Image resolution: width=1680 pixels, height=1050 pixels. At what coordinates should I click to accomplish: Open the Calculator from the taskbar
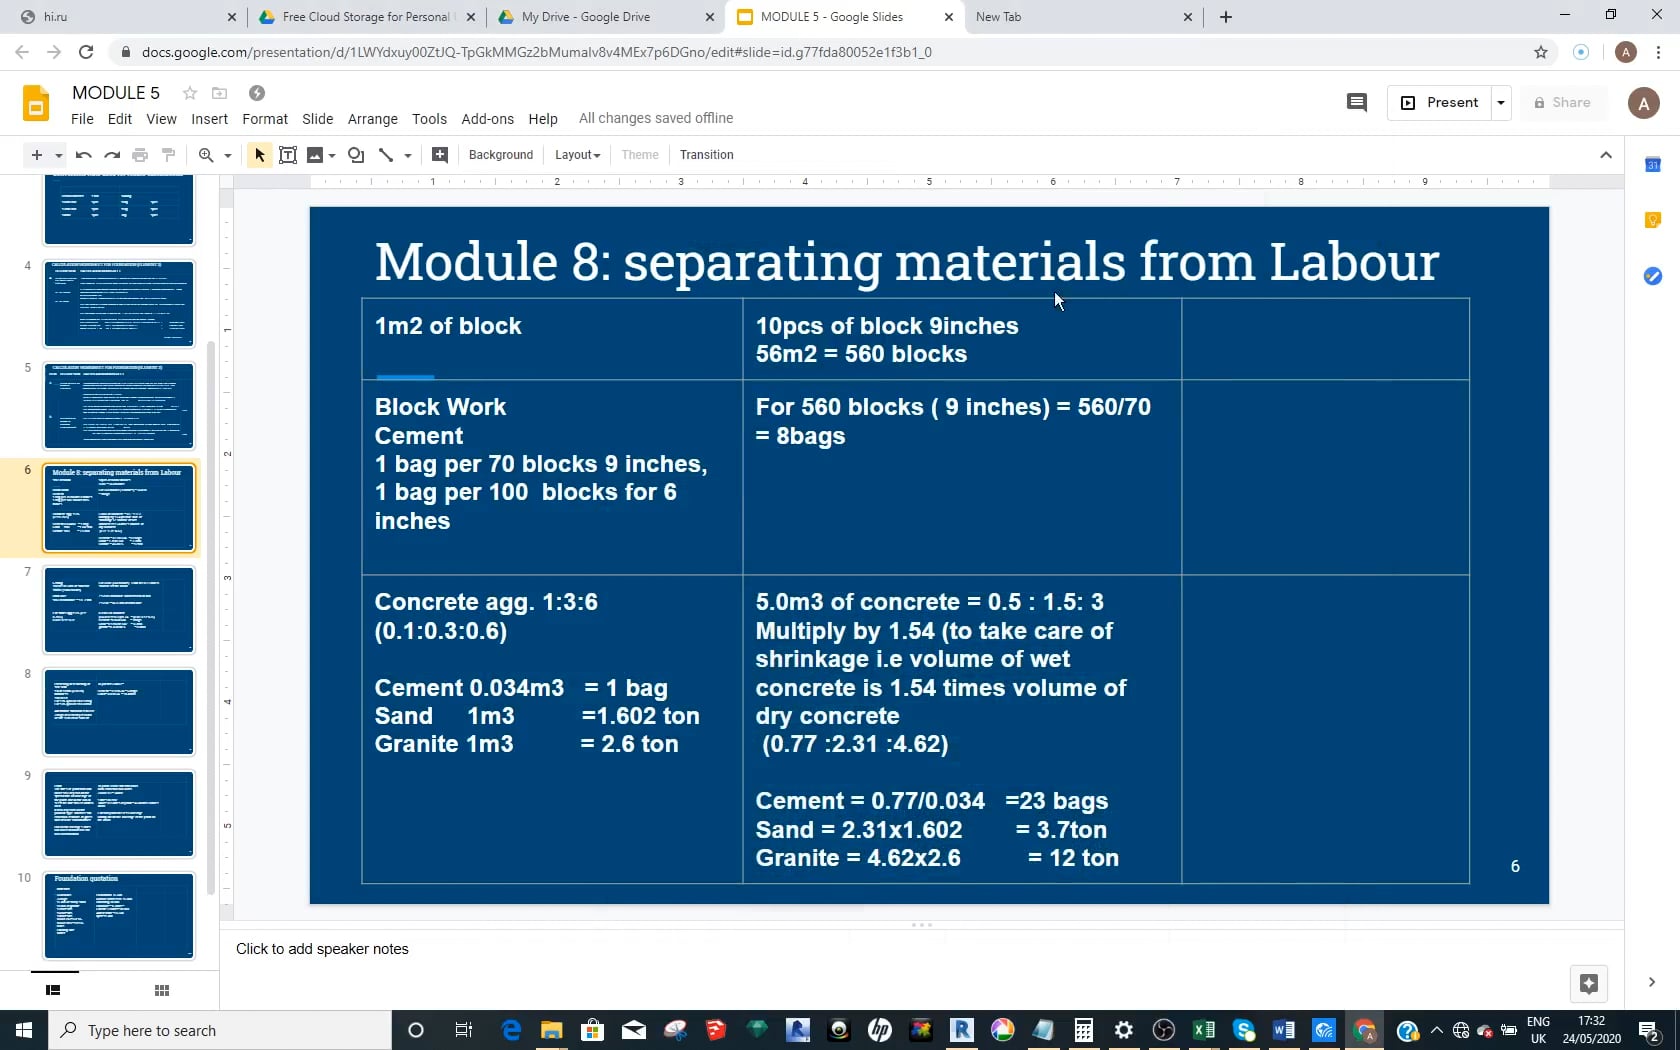(1084, 1030)
